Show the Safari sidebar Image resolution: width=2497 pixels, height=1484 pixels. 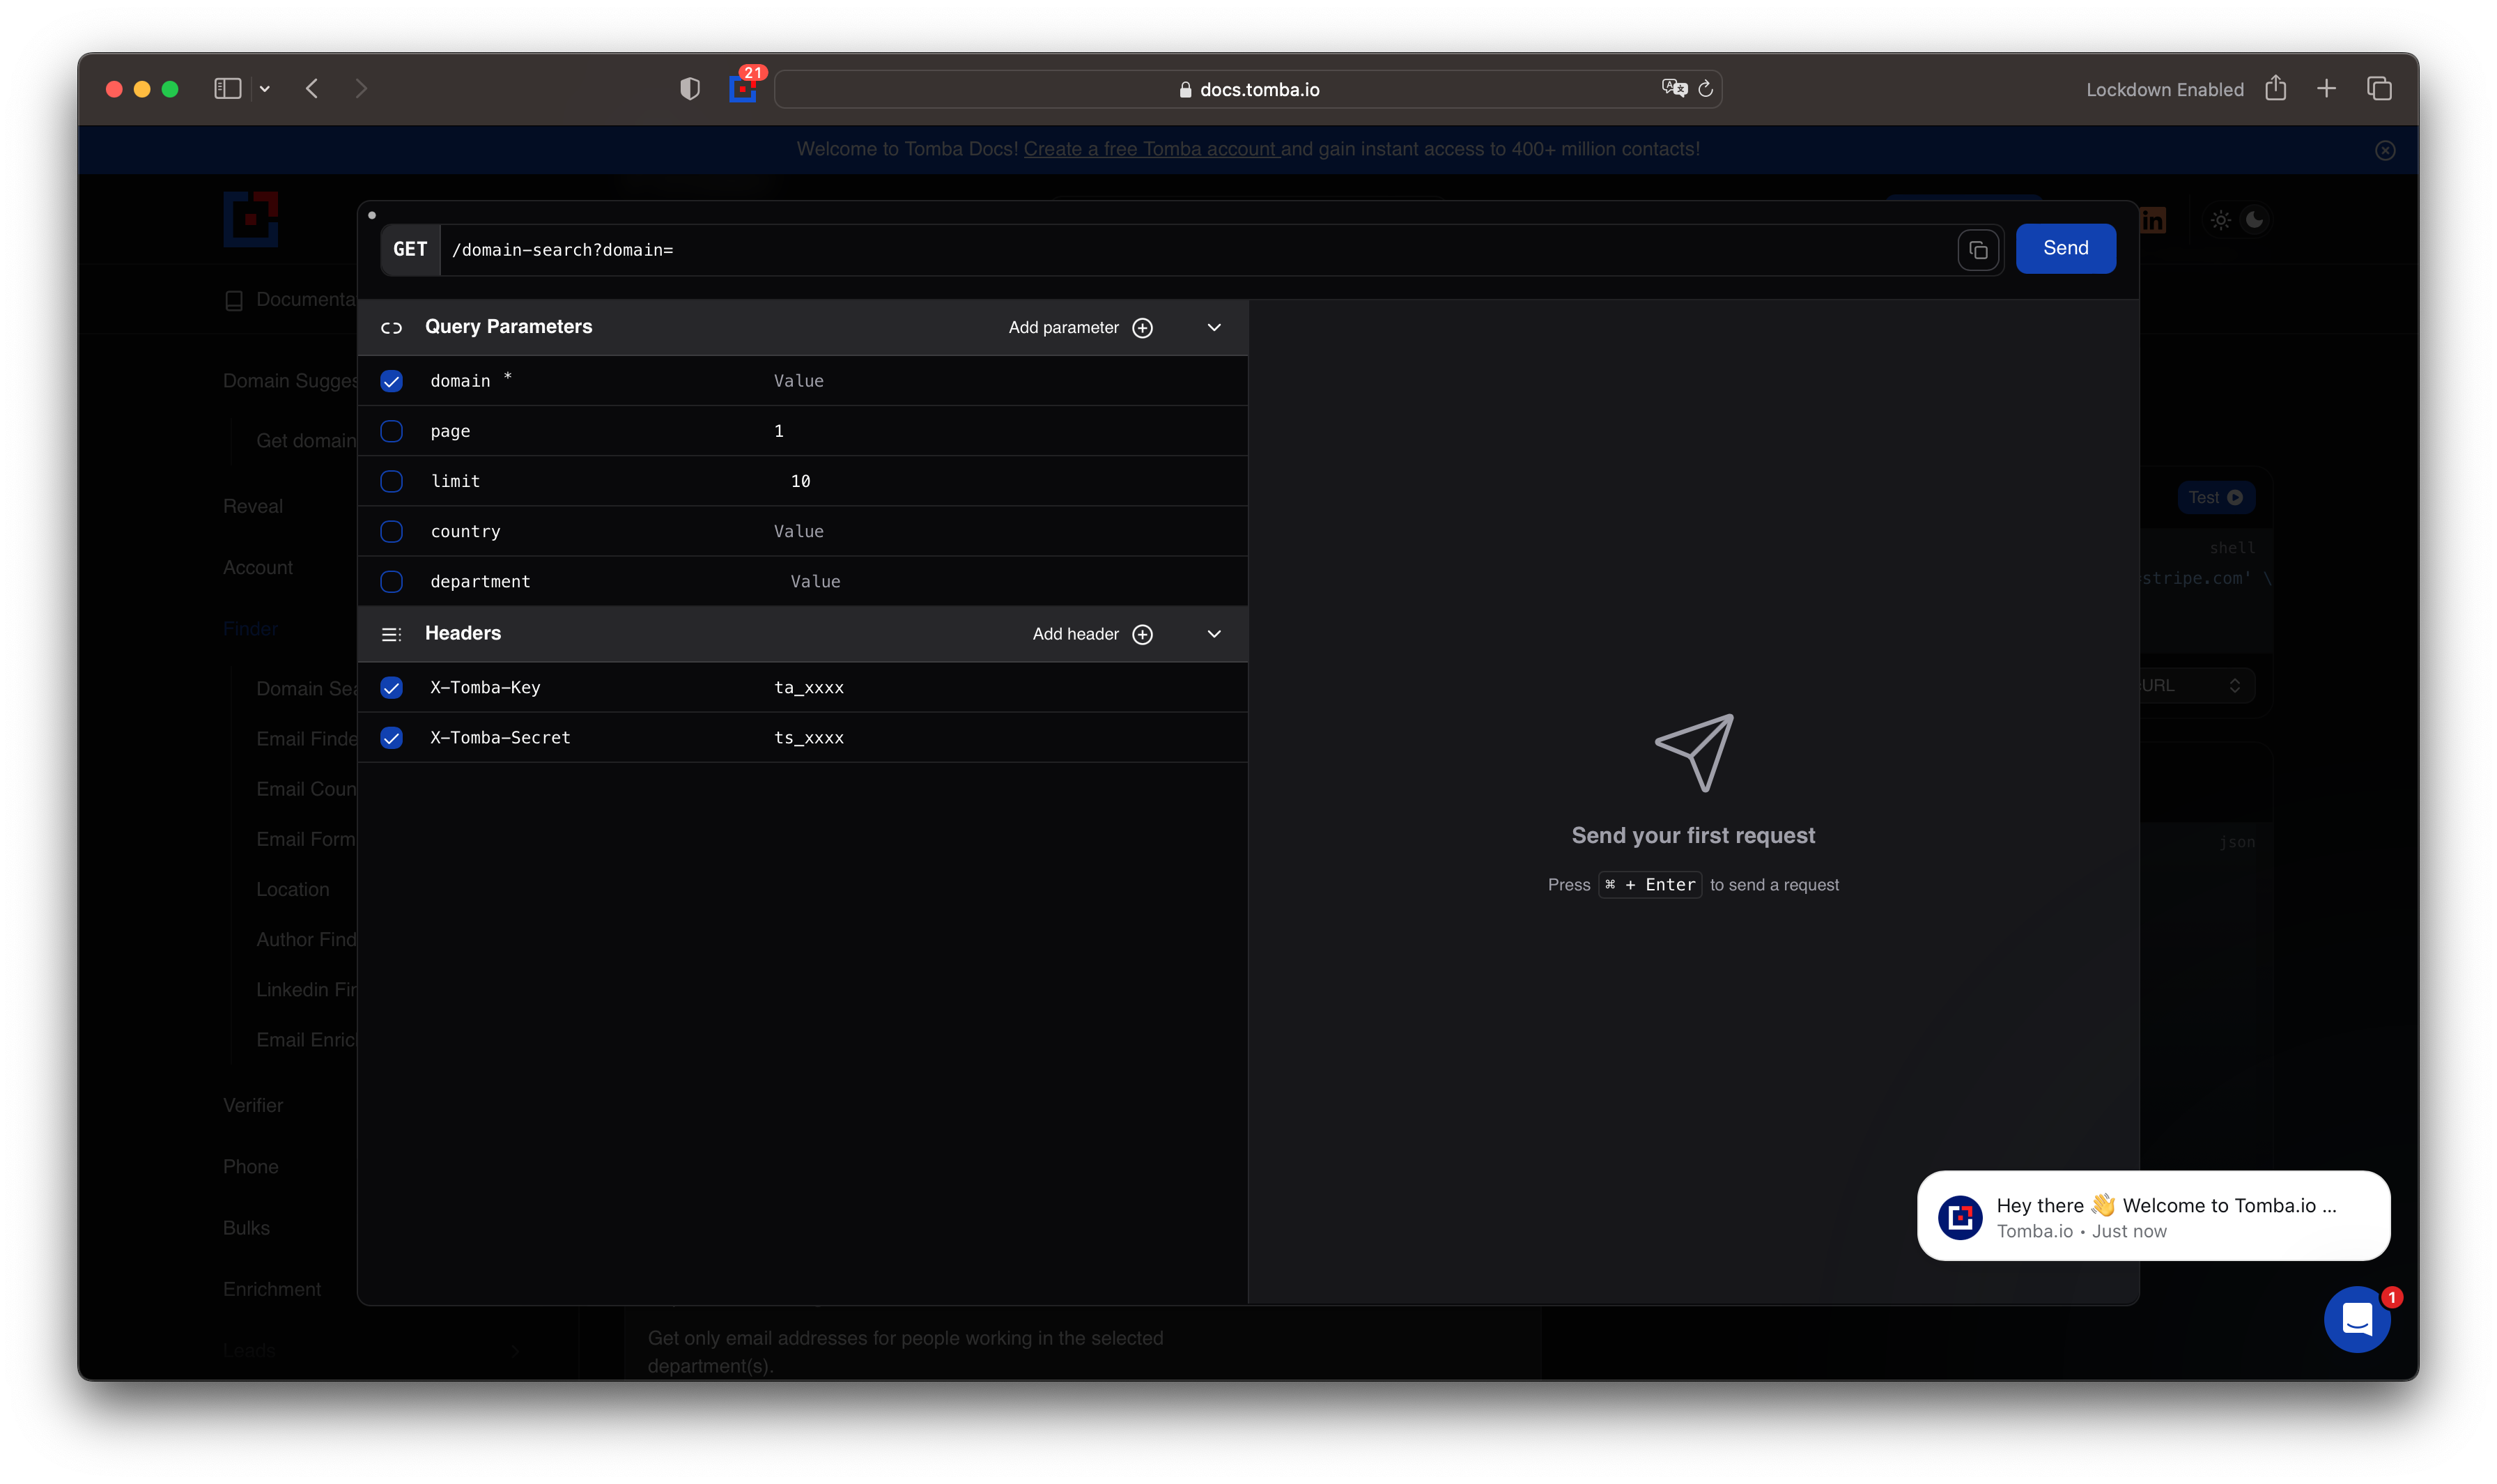(x=227, y=89)
